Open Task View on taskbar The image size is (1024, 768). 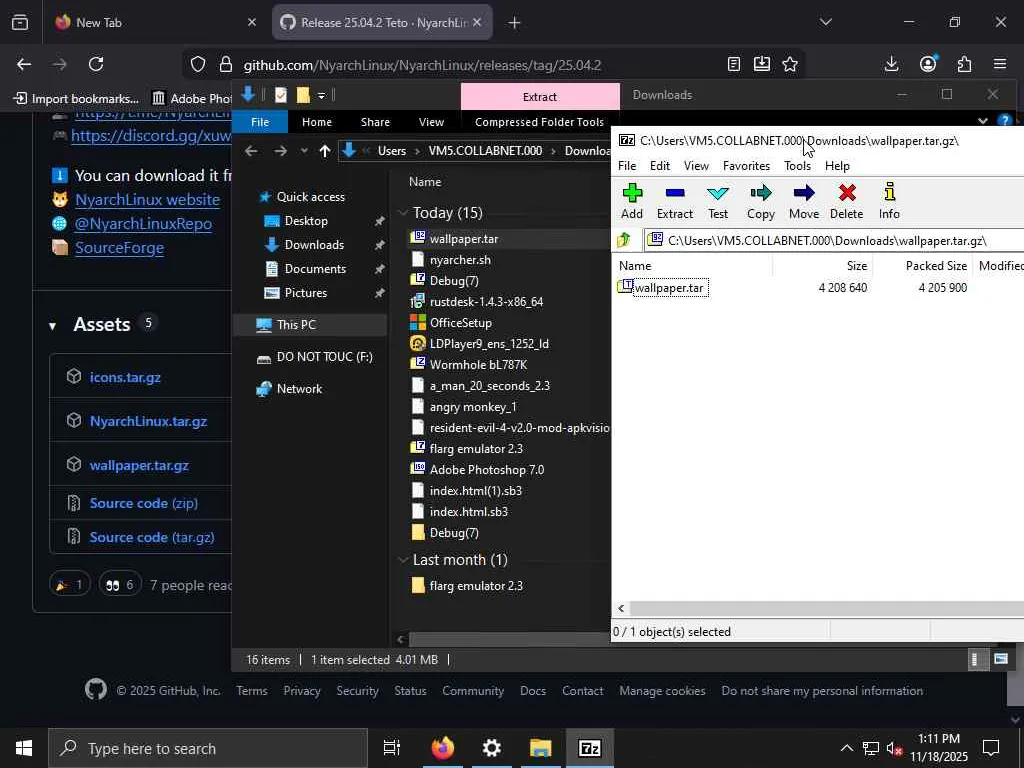point(392,748)
